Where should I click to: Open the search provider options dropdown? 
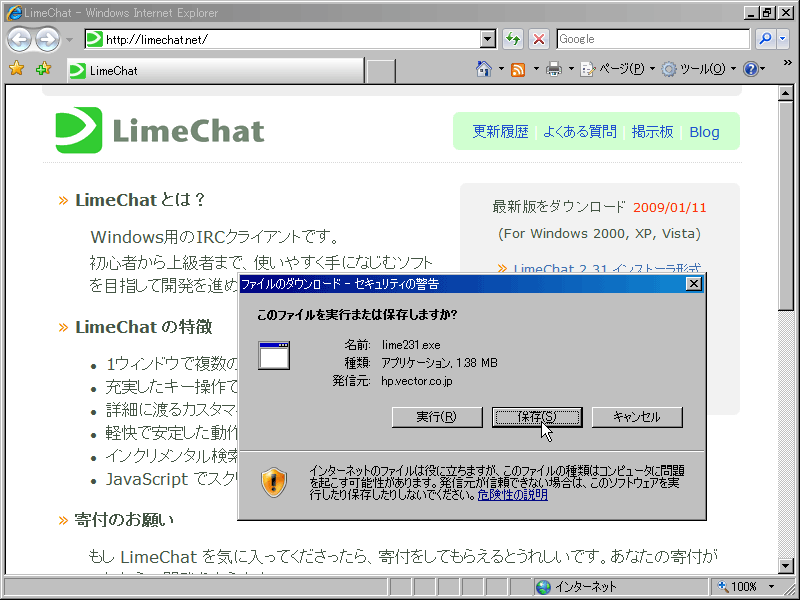point(783,39)
